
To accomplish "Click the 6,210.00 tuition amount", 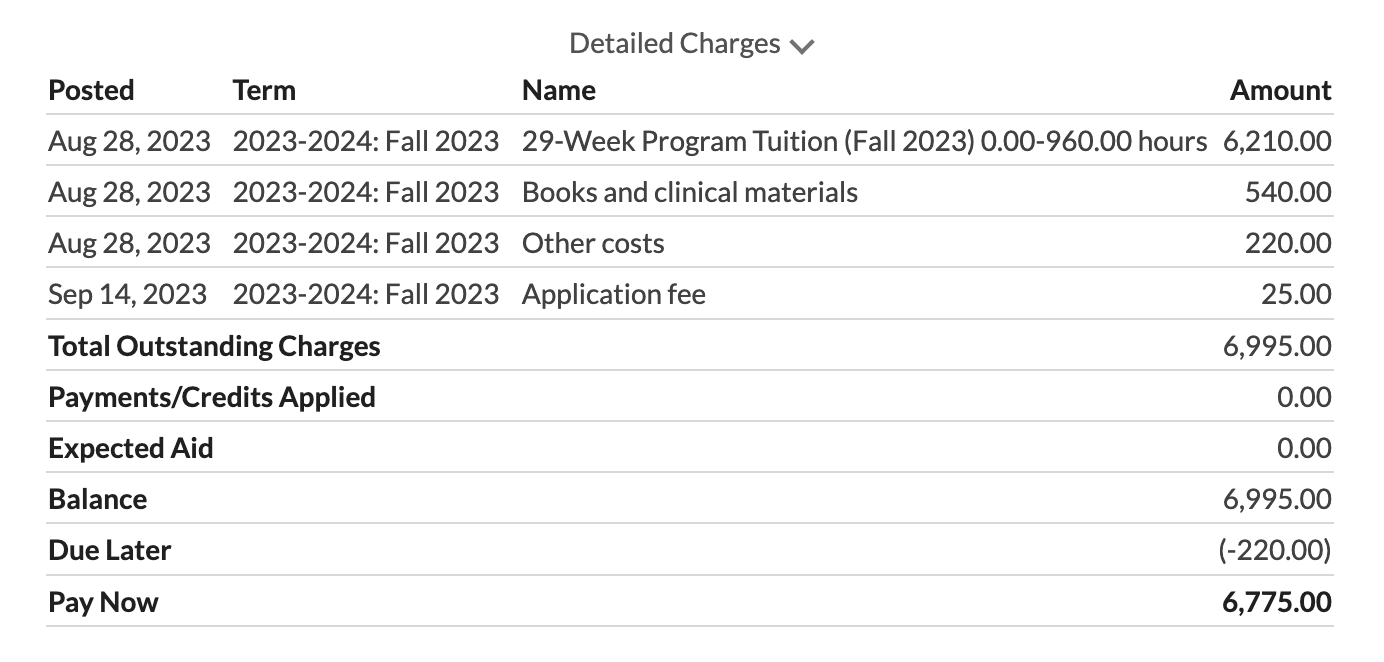I will (x=1277, y=141).
